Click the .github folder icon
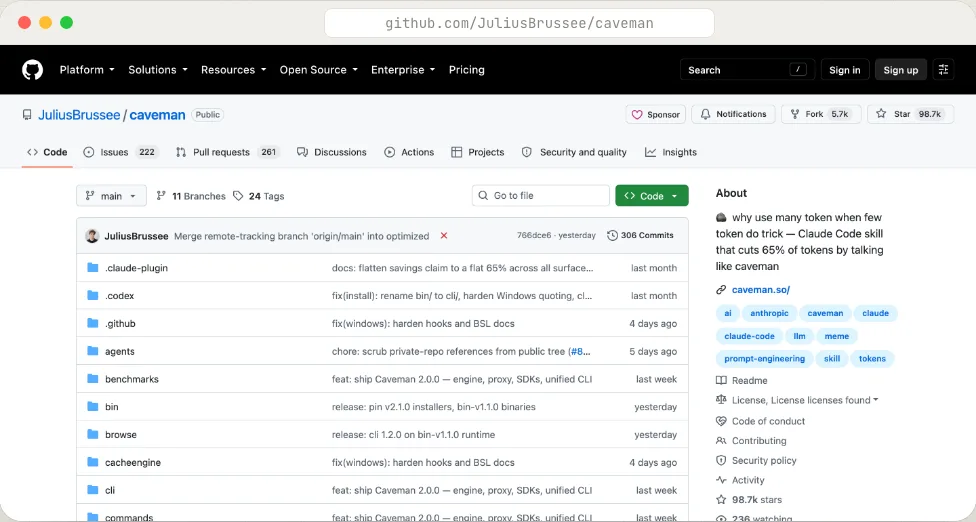 pyautogui.click(x=93, y=323)
